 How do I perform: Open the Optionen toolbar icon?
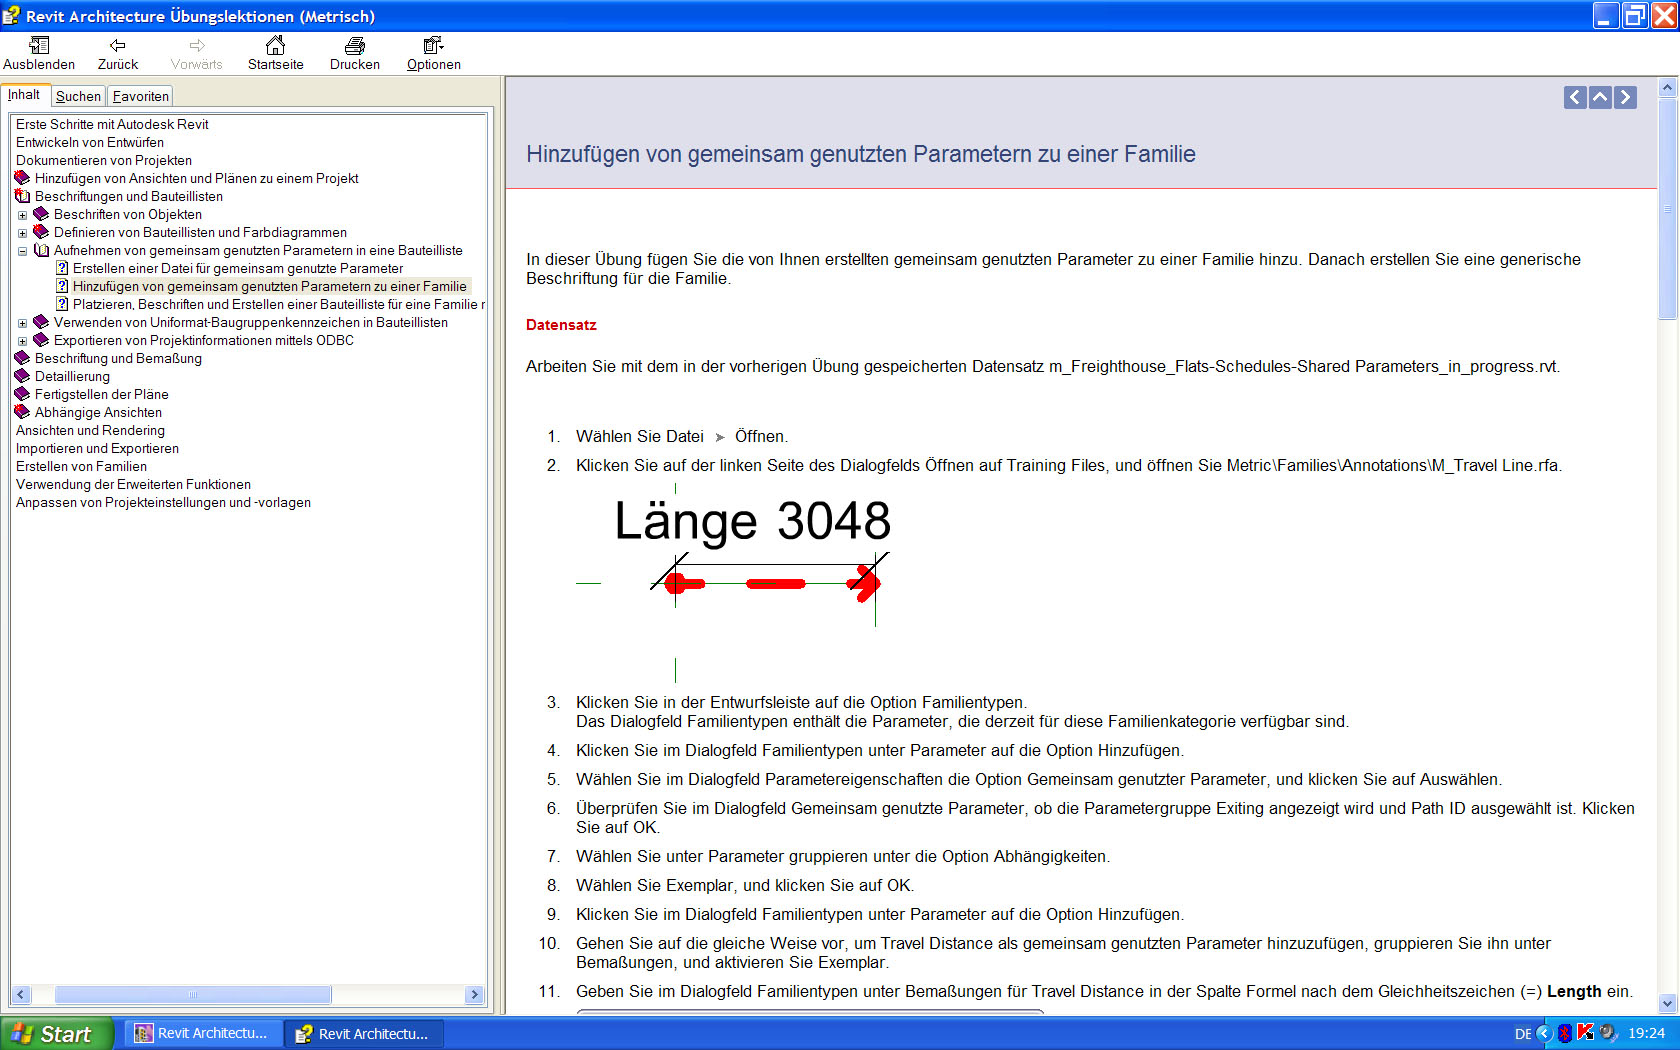coord(433,45)
